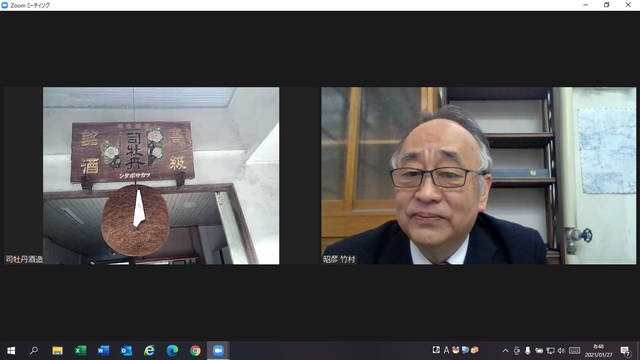Open the volume speaker tray control
The image size is (640, 360).
point(561,351)
